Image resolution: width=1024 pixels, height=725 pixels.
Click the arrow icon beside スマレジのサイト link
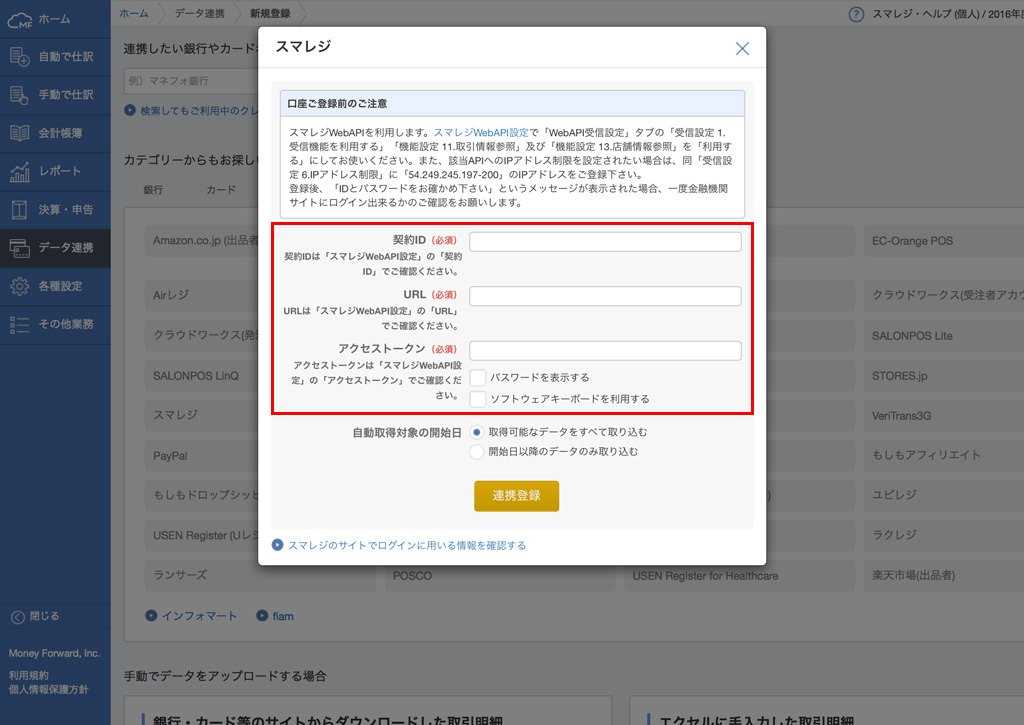(x=278, y=545)
